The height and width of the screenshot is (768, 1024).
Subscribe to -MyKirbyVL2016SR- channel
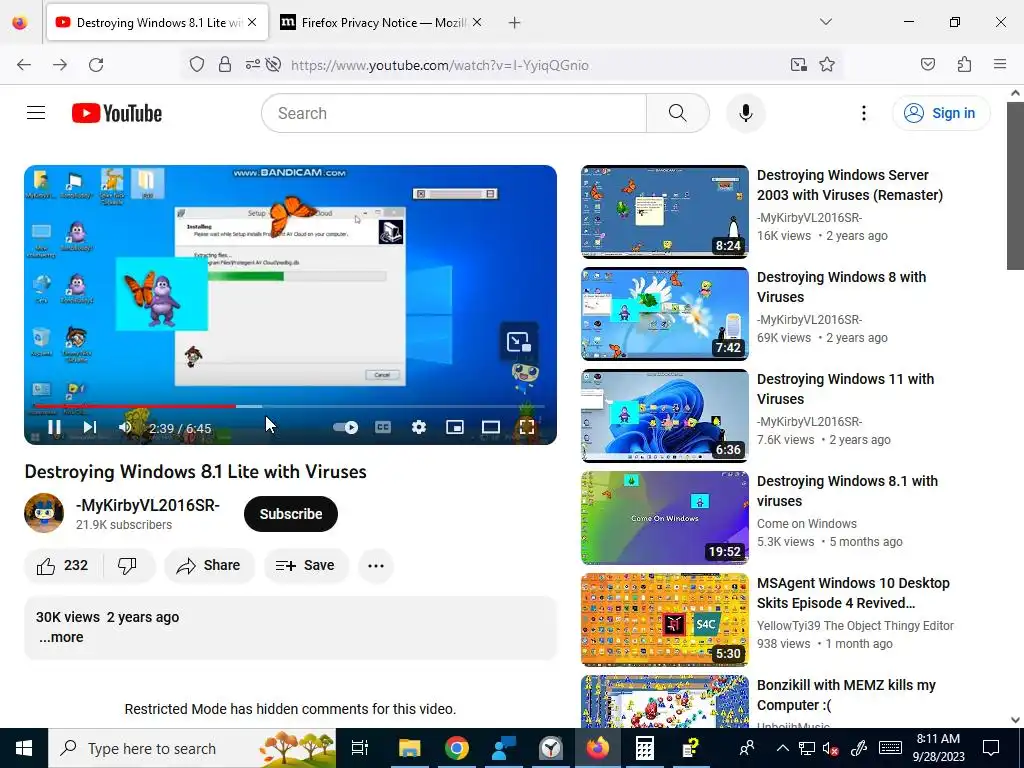coord(291,514)
